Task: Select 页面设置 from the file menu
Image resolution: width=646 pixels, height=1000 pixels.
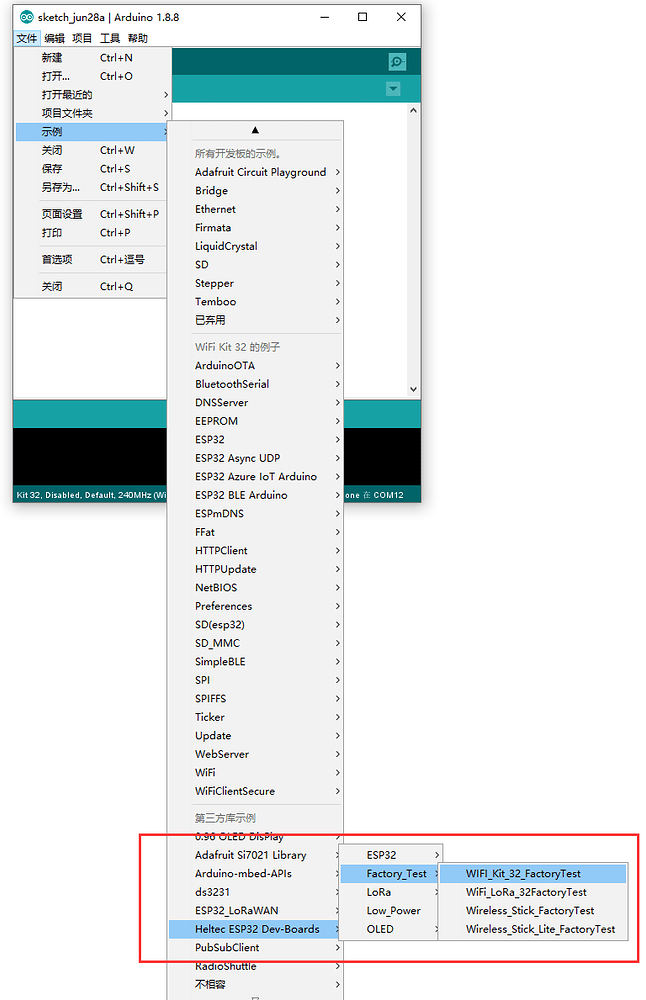Action: coord(62,214)
